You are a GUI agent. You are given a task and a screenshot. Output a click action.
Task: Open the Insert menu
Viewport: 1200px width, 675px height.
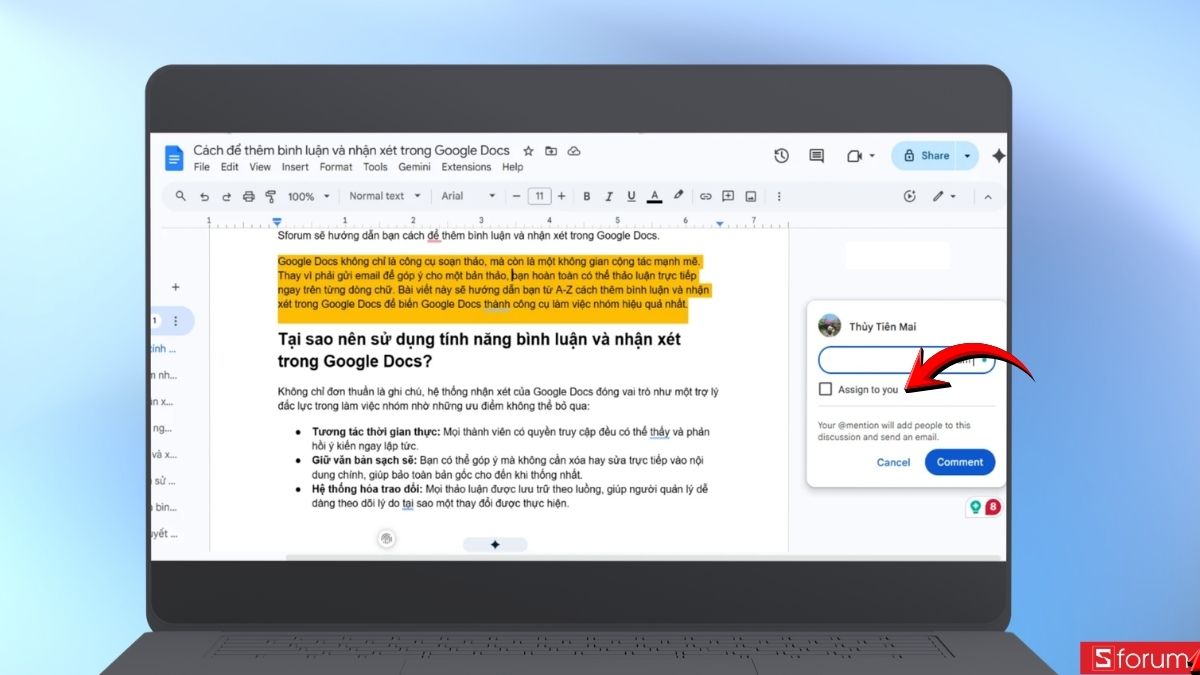pos(295,167)
